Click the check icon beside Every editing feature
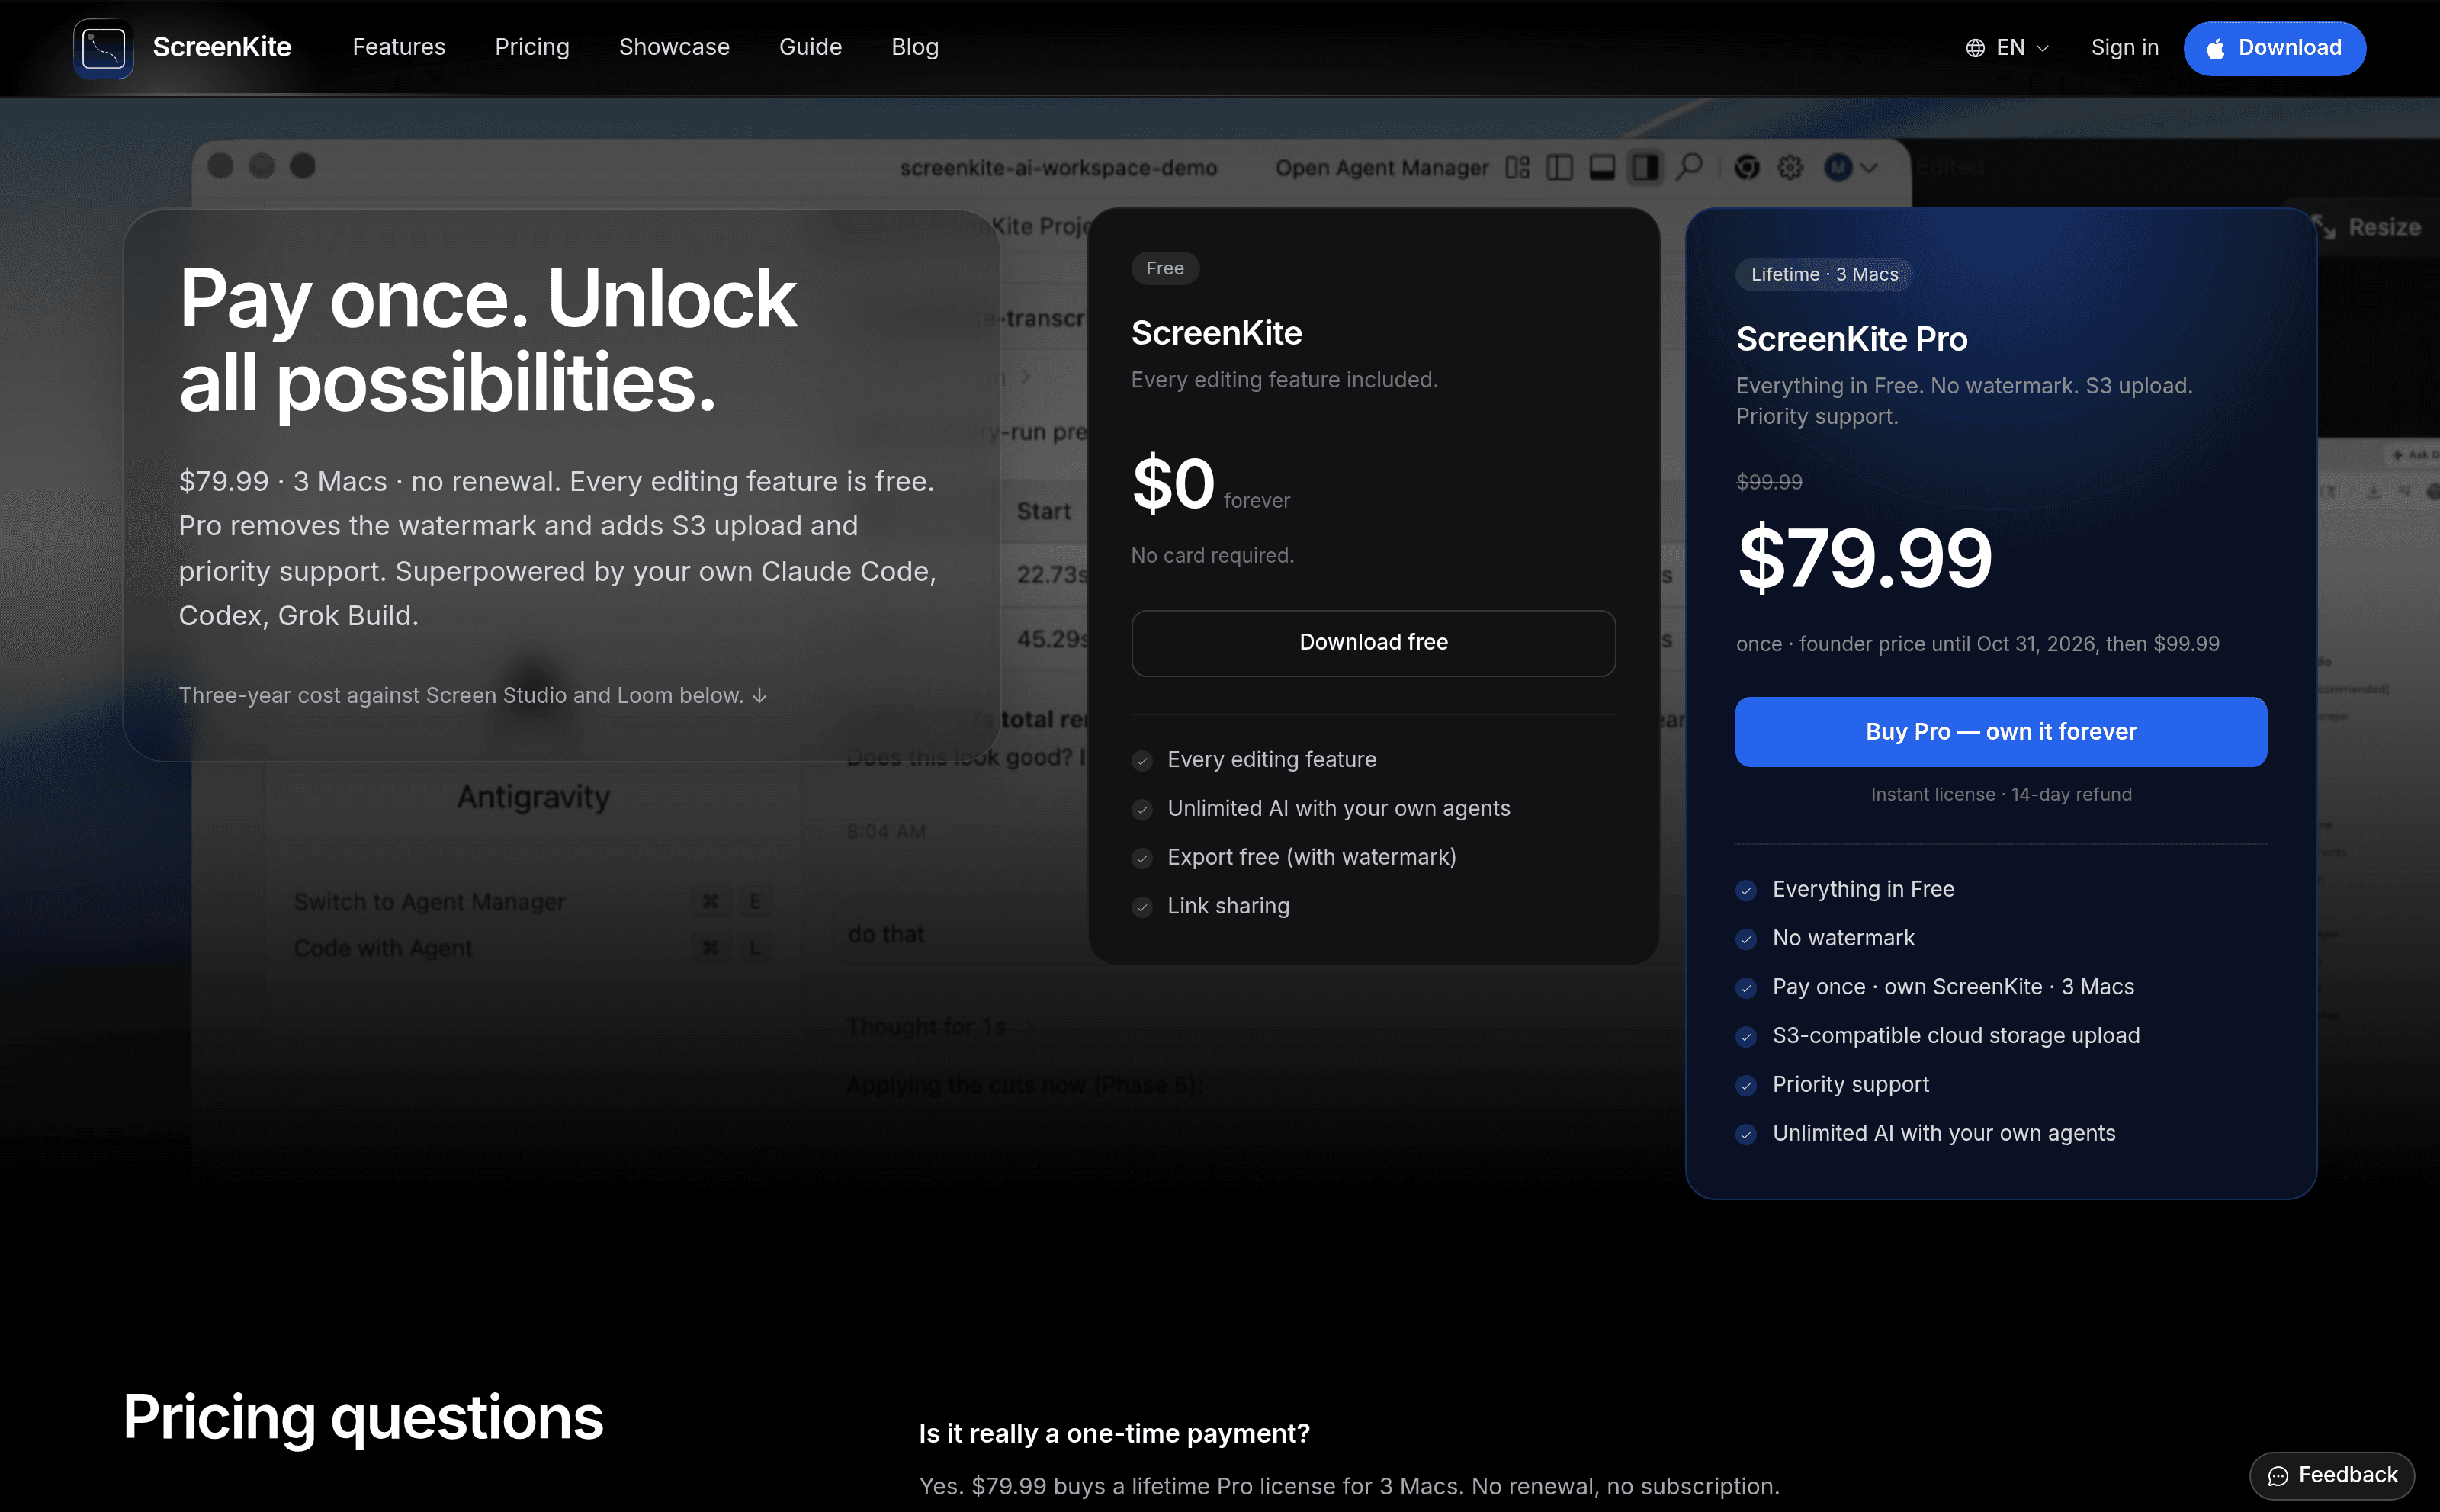Image resolution: width=2440 pixels, height=1512 pixels. click(1142, 761)
